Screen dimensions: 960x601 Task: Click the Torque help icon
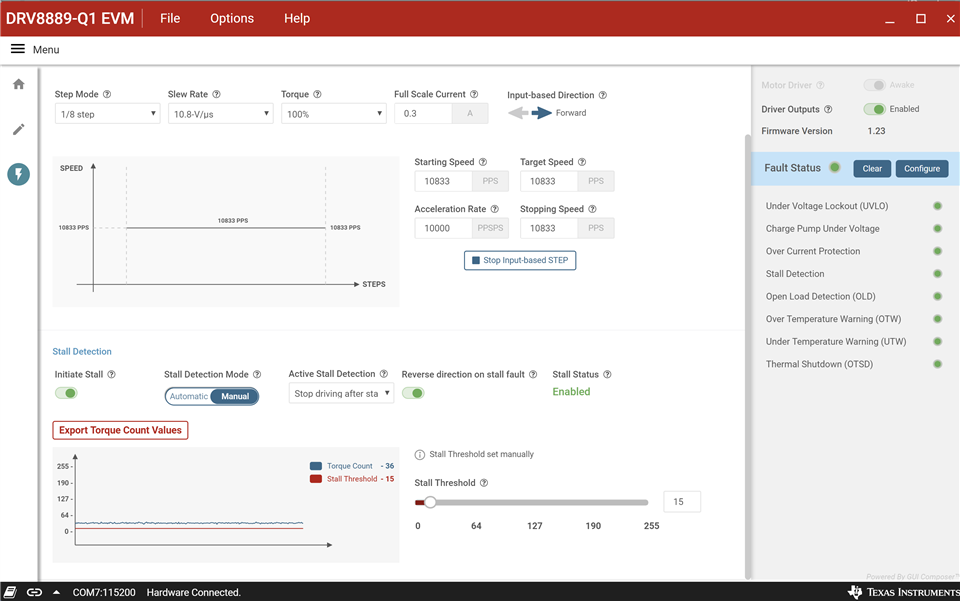click(x=317, y=94)
